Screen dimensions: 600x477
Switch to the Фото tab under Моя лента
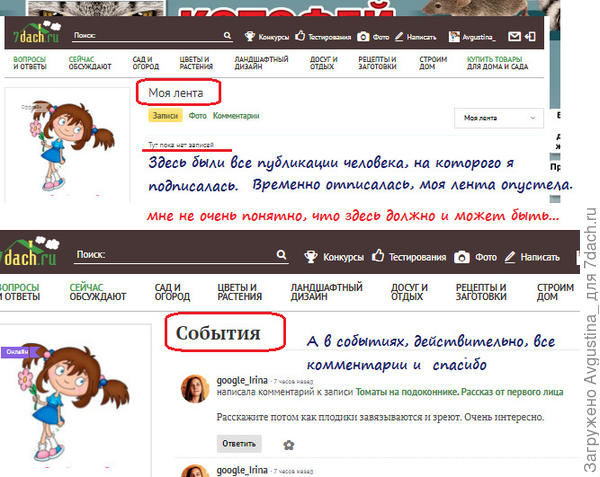coord(197,116)
